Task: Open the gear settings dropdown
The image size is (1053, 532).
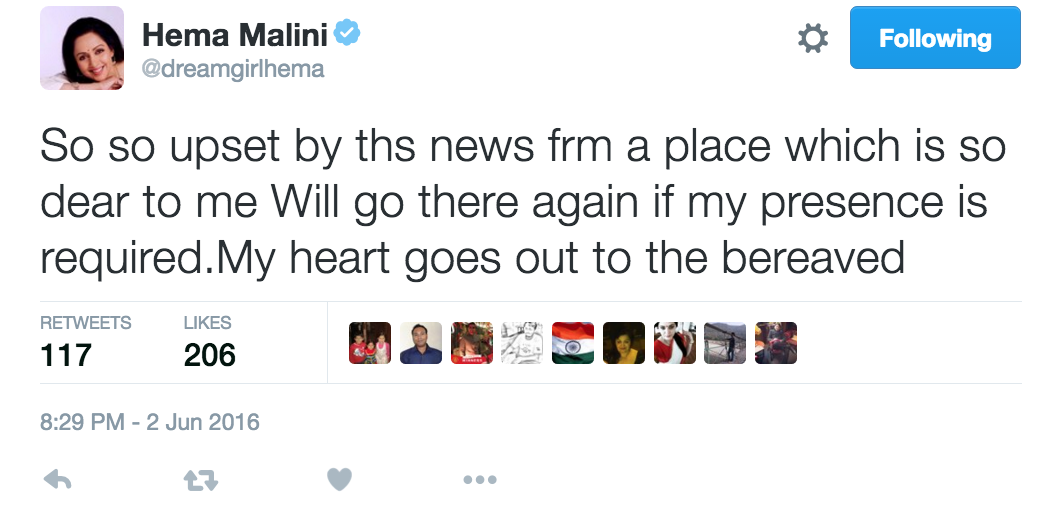Action: (x=813, y=39)
